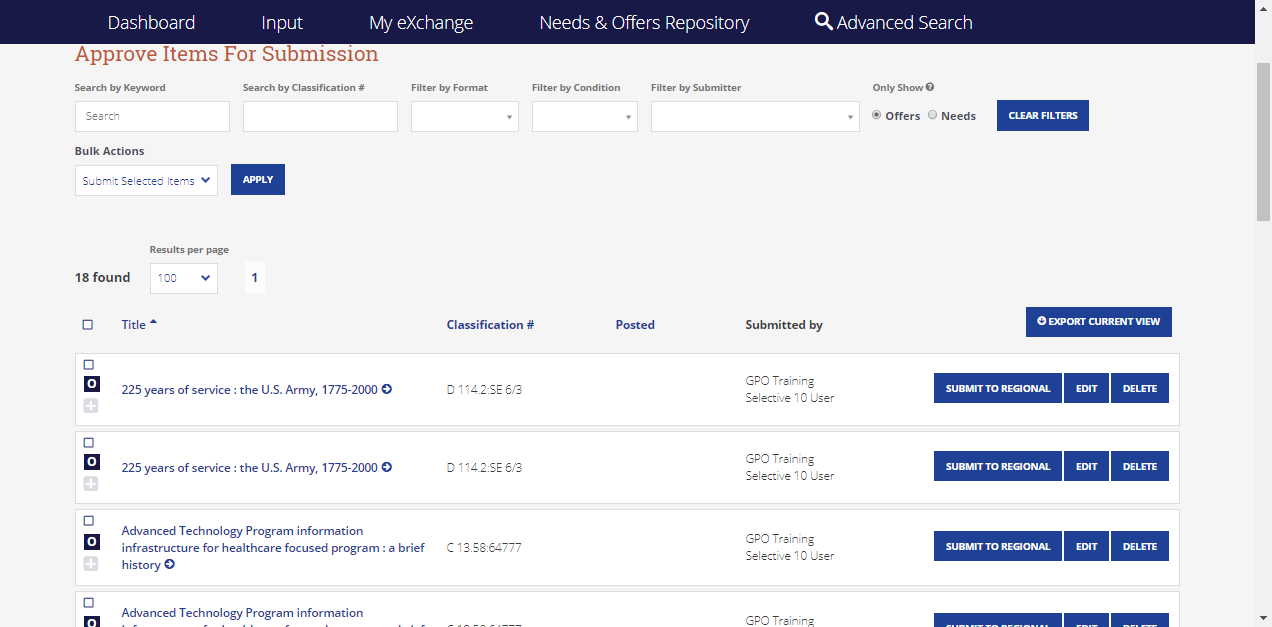
Task: Edit the first 225 years of service item
Action: point(1086,388)
